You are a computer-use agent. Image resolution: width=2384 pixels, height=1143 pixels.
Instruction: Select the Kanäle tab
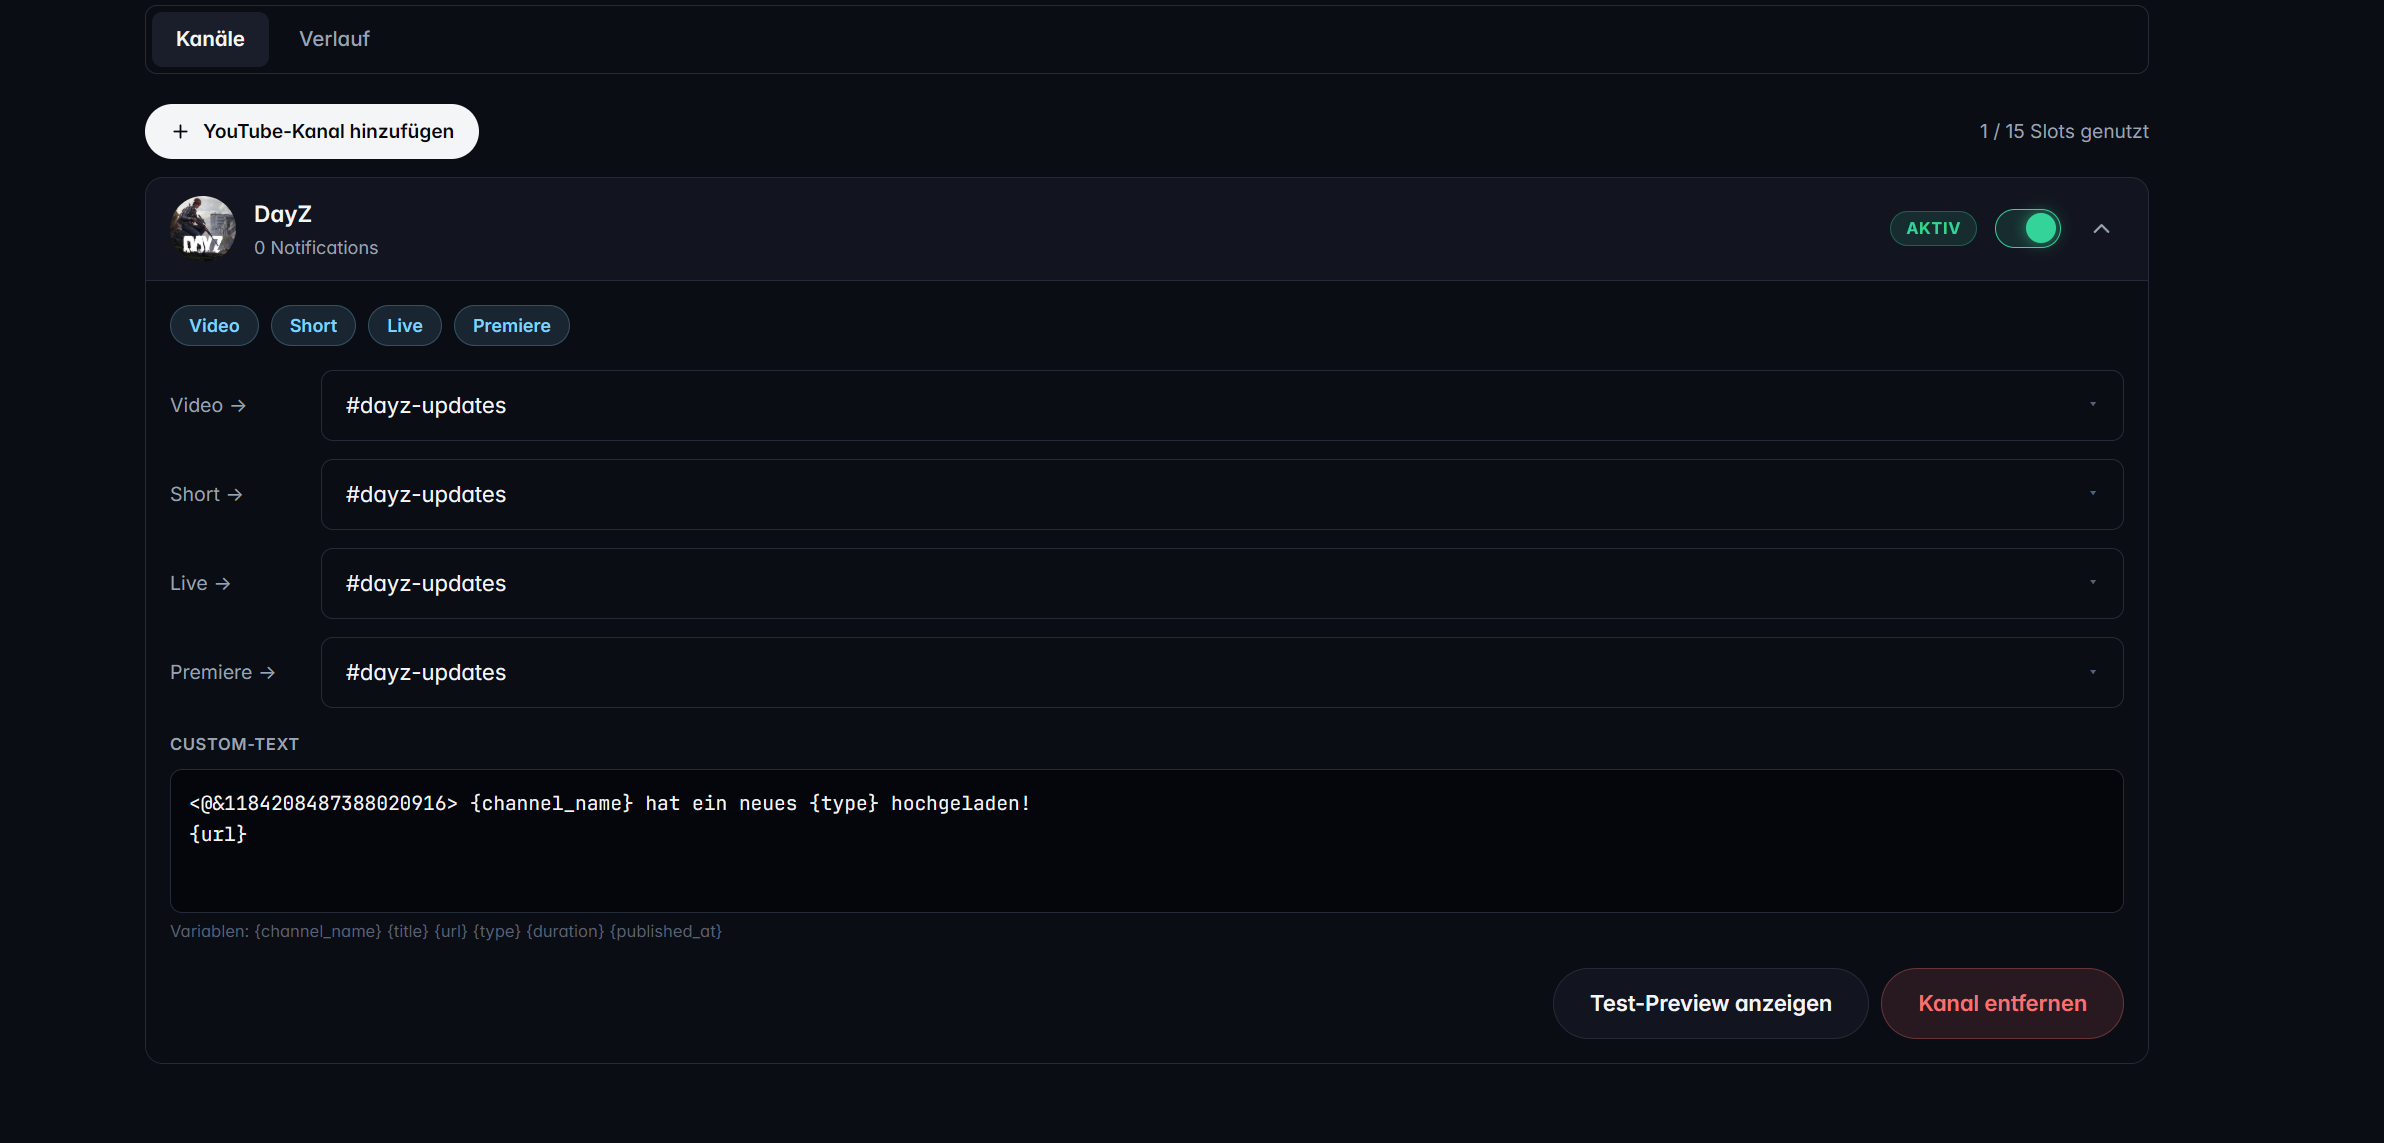coord(210,39)
